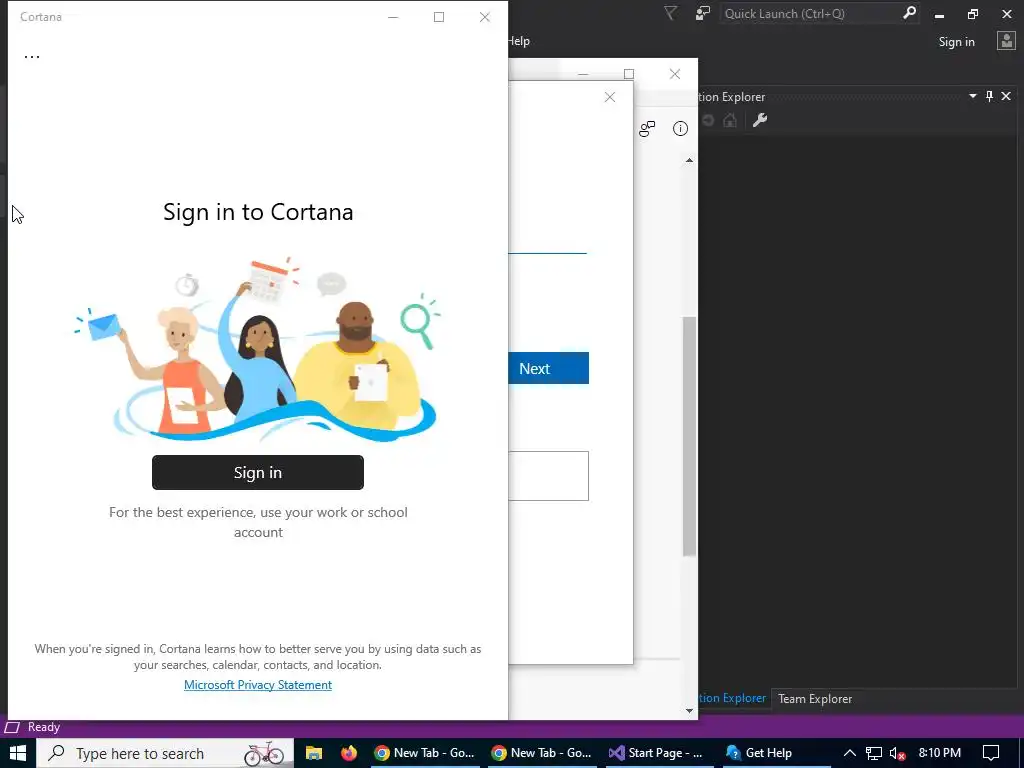Switch to second New Tab Chrome window
The width and height of the screenshot is (1024, 768).
(541, 753)
